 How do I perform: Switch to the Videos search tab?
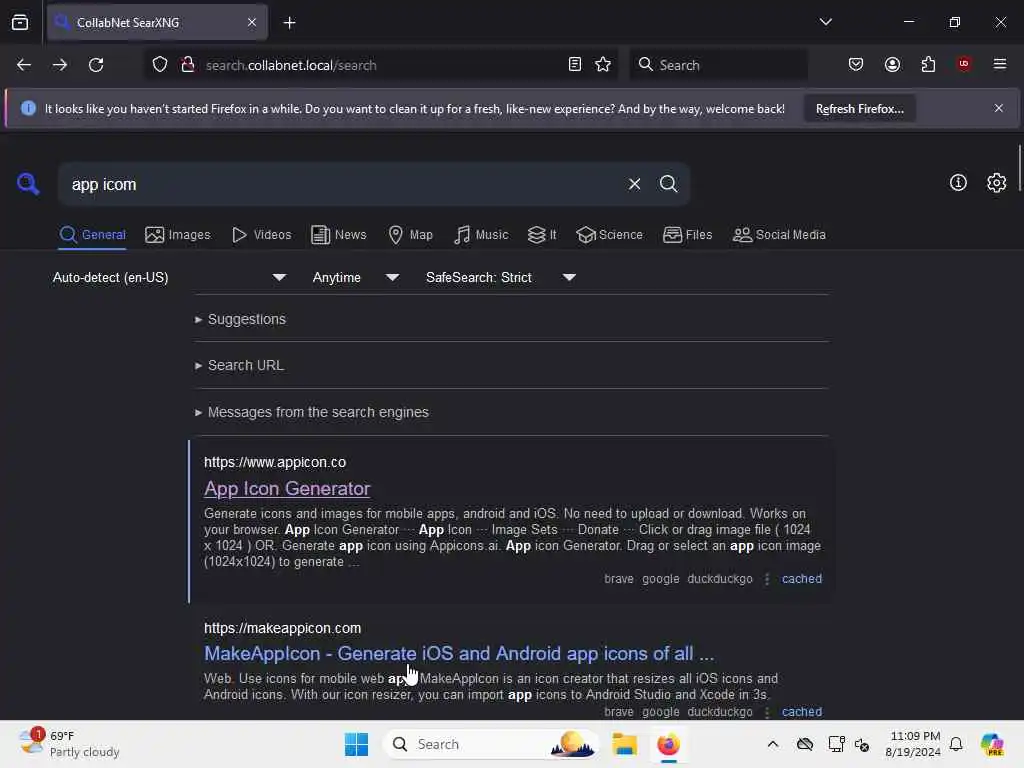pos(261,234)
